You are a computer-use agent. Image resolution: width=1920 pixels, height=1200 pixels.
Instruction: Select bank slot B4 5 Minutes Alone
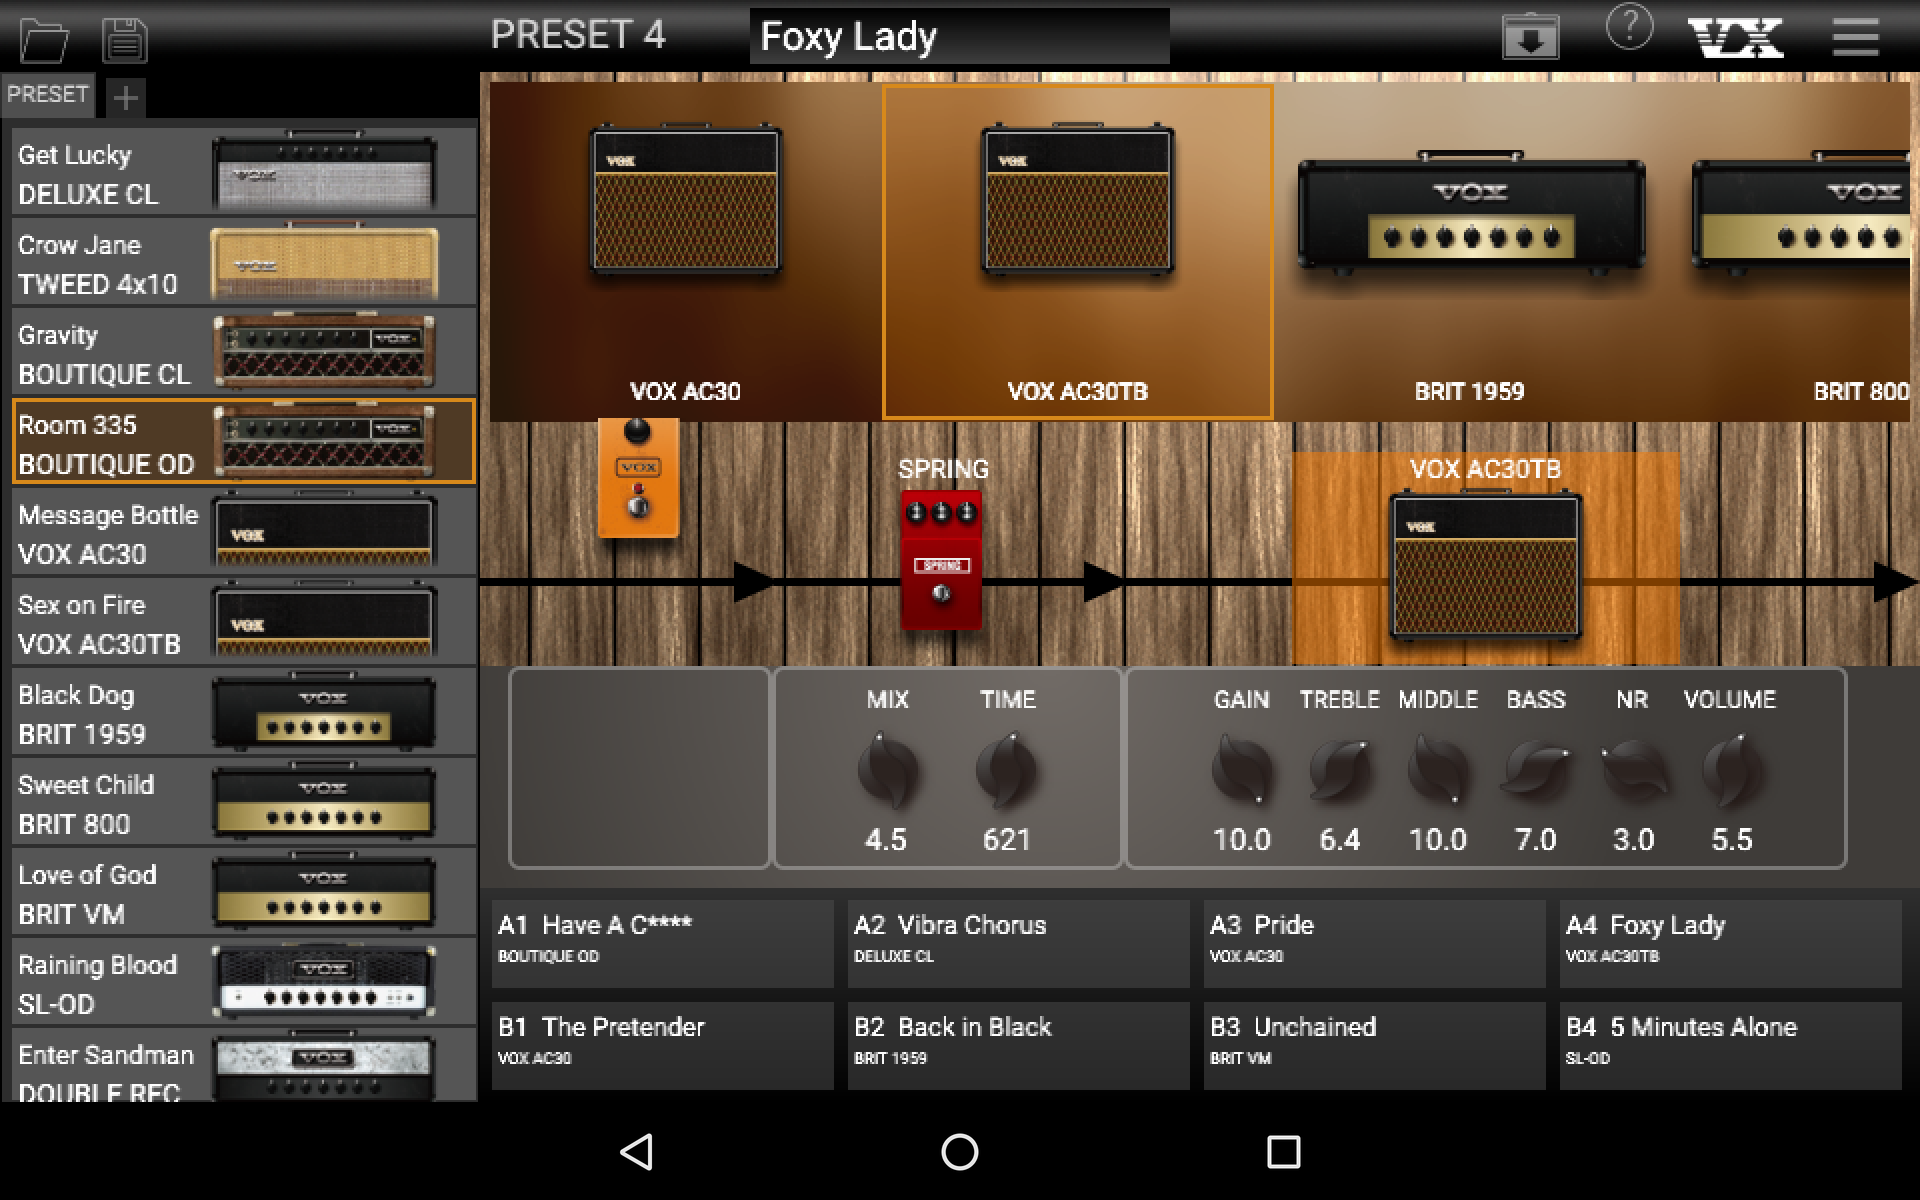pyautogui.click(x=1730, y=1044)
